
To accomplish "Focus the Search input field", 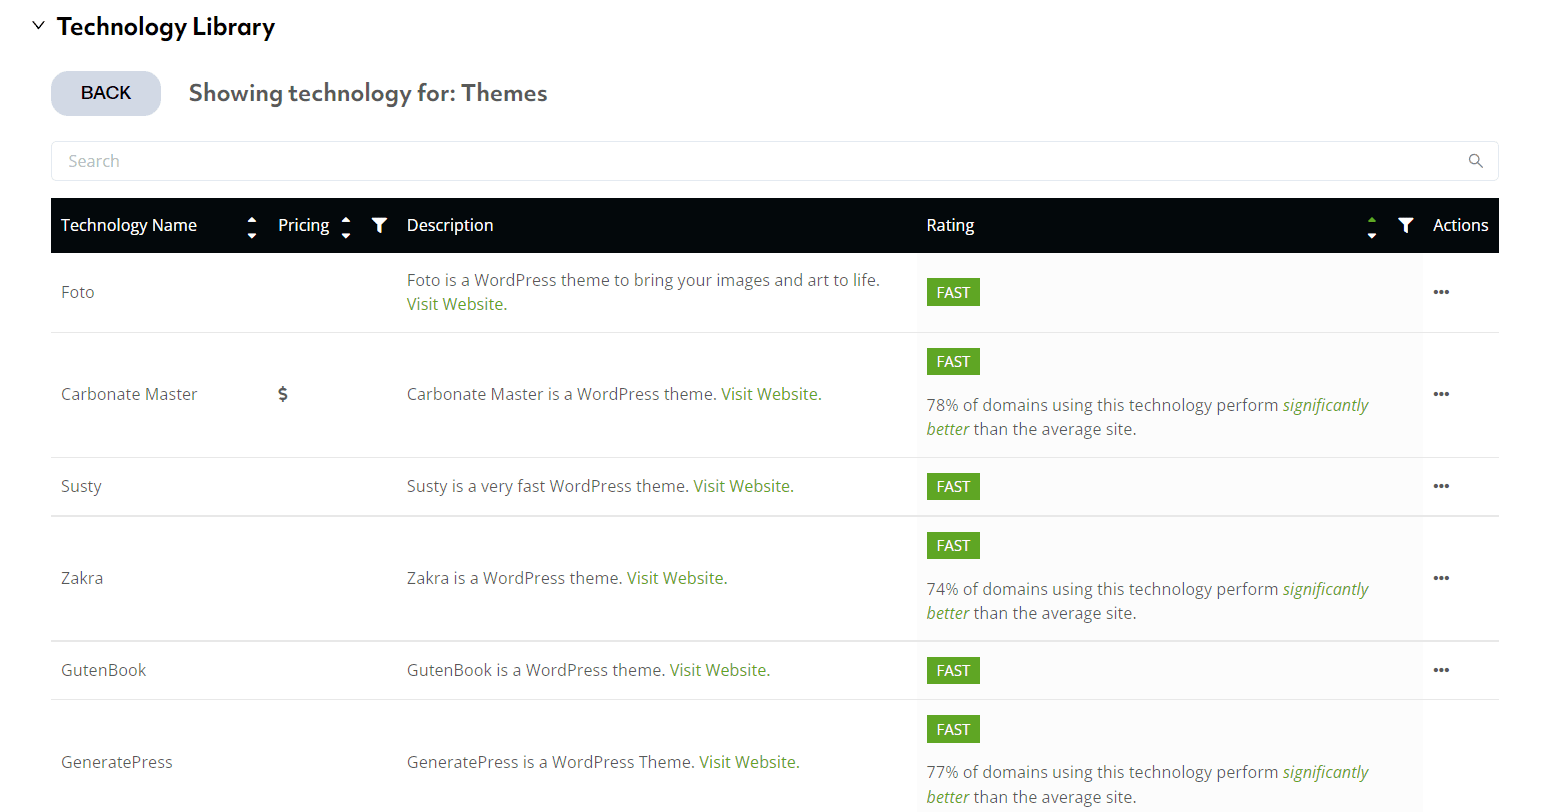I will tap(775, 161).
